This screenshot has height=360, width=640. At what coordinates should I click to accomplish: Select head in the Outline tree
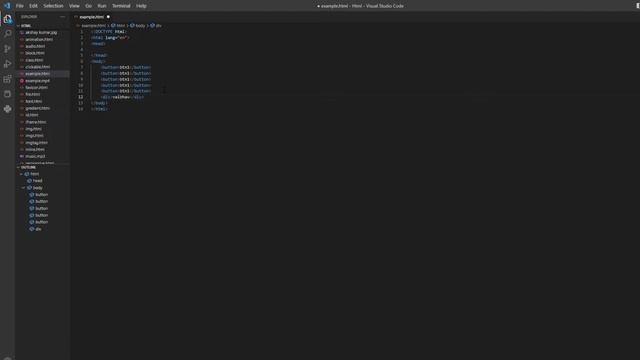[38, 180]
